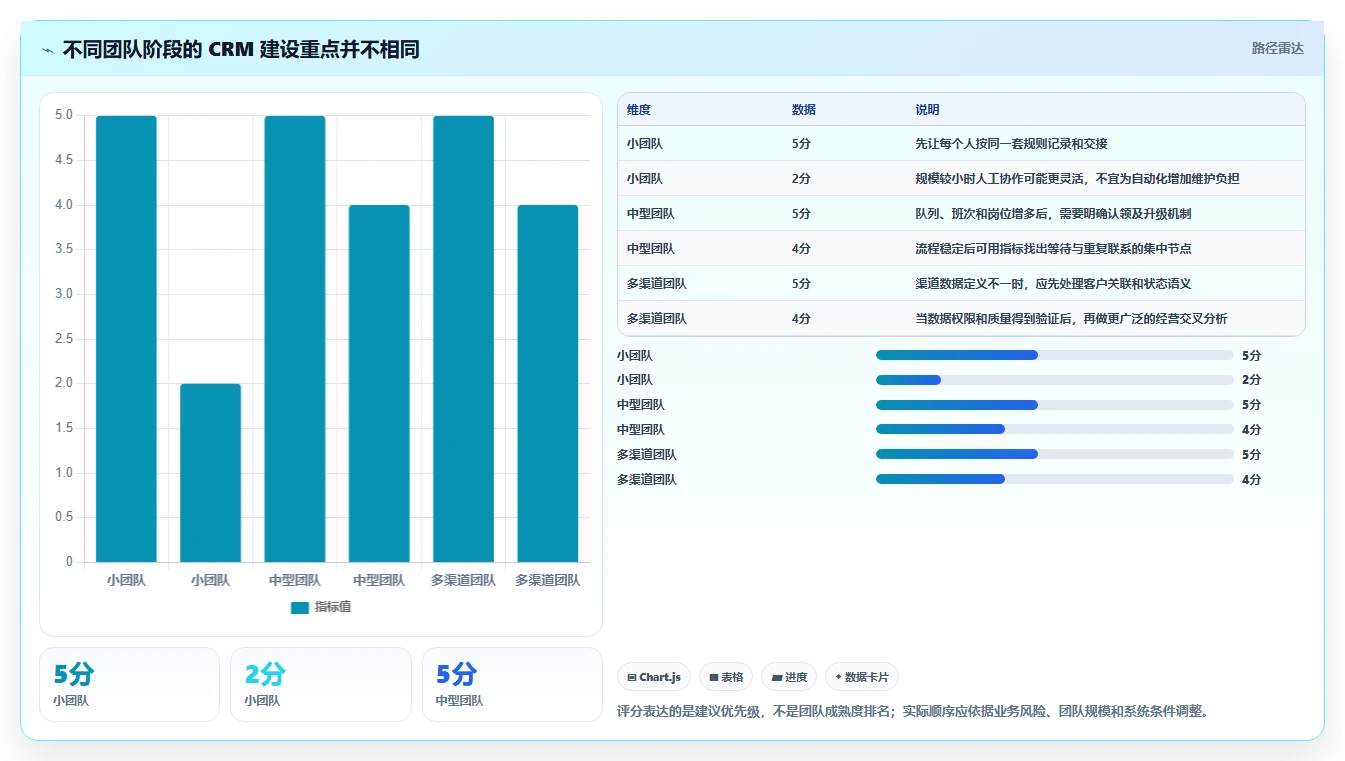Click the y-axis value 1.5
The width and height of the screenshot is (1345, 761).
click(64, 428)
